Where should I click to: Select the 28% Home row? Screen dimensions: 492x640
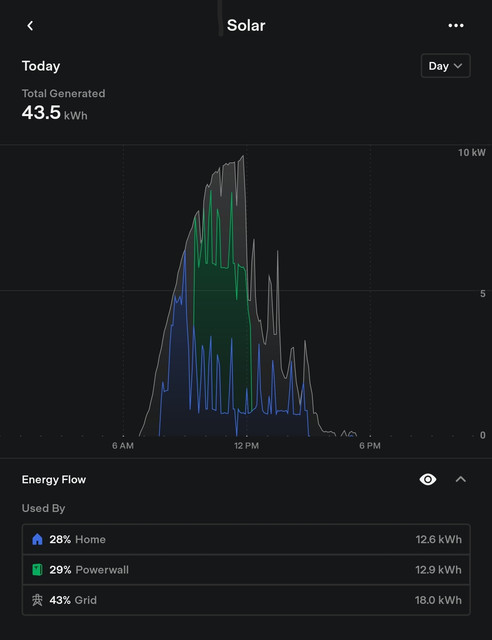pos(246,539)
